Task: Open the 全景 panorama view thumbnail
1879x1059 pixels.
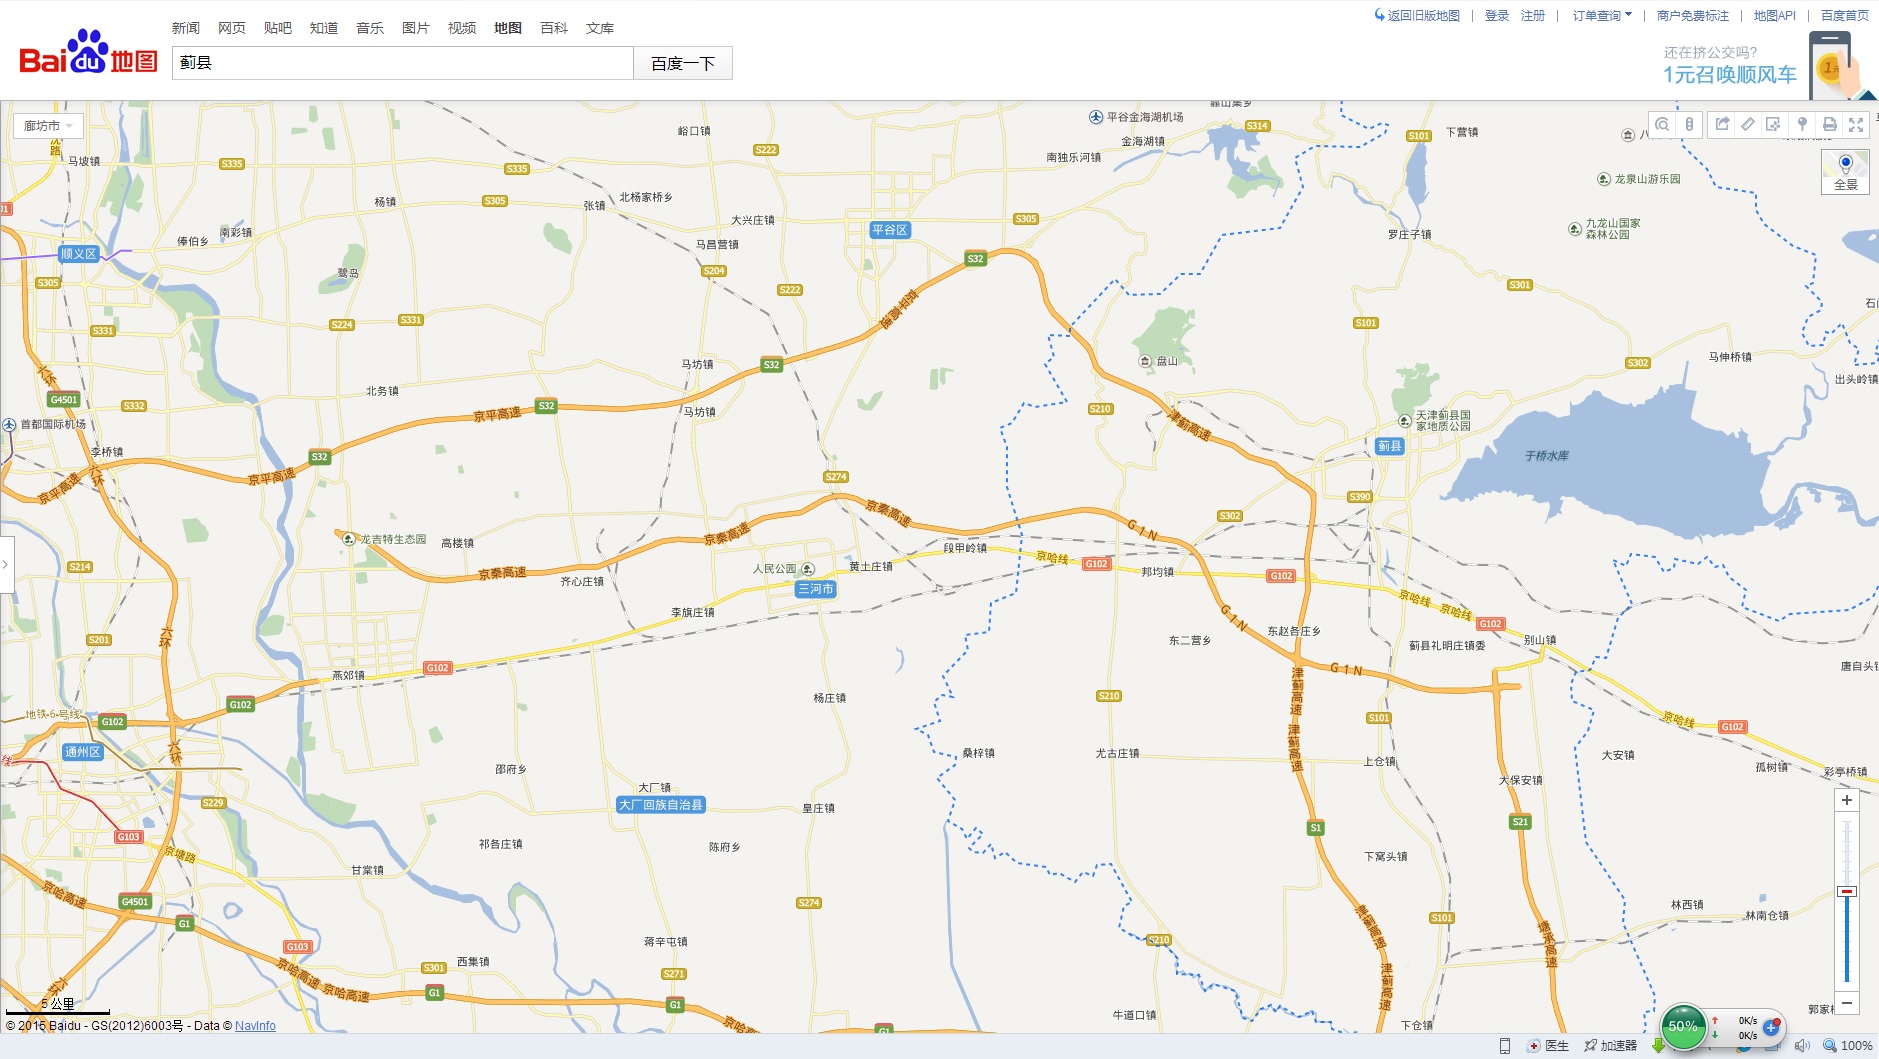Action: (1845, 171)
